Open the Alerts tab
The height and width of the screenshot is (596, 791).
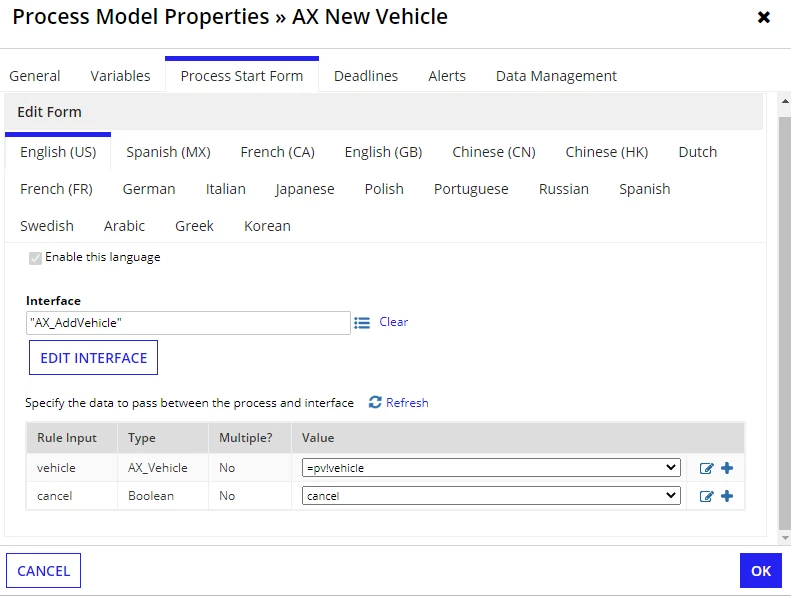(x=447, y=76)
